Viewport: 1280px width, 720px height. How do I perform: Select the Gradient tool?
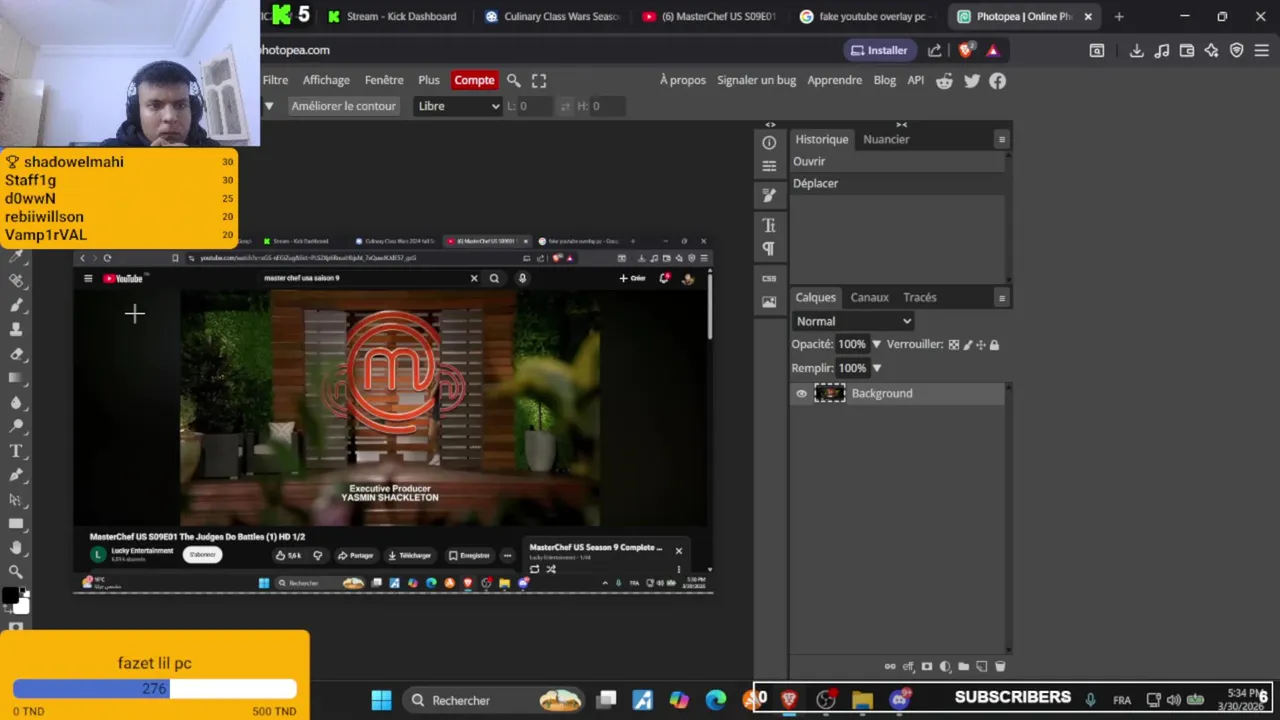pyautogui.click(x=16, y=378)
